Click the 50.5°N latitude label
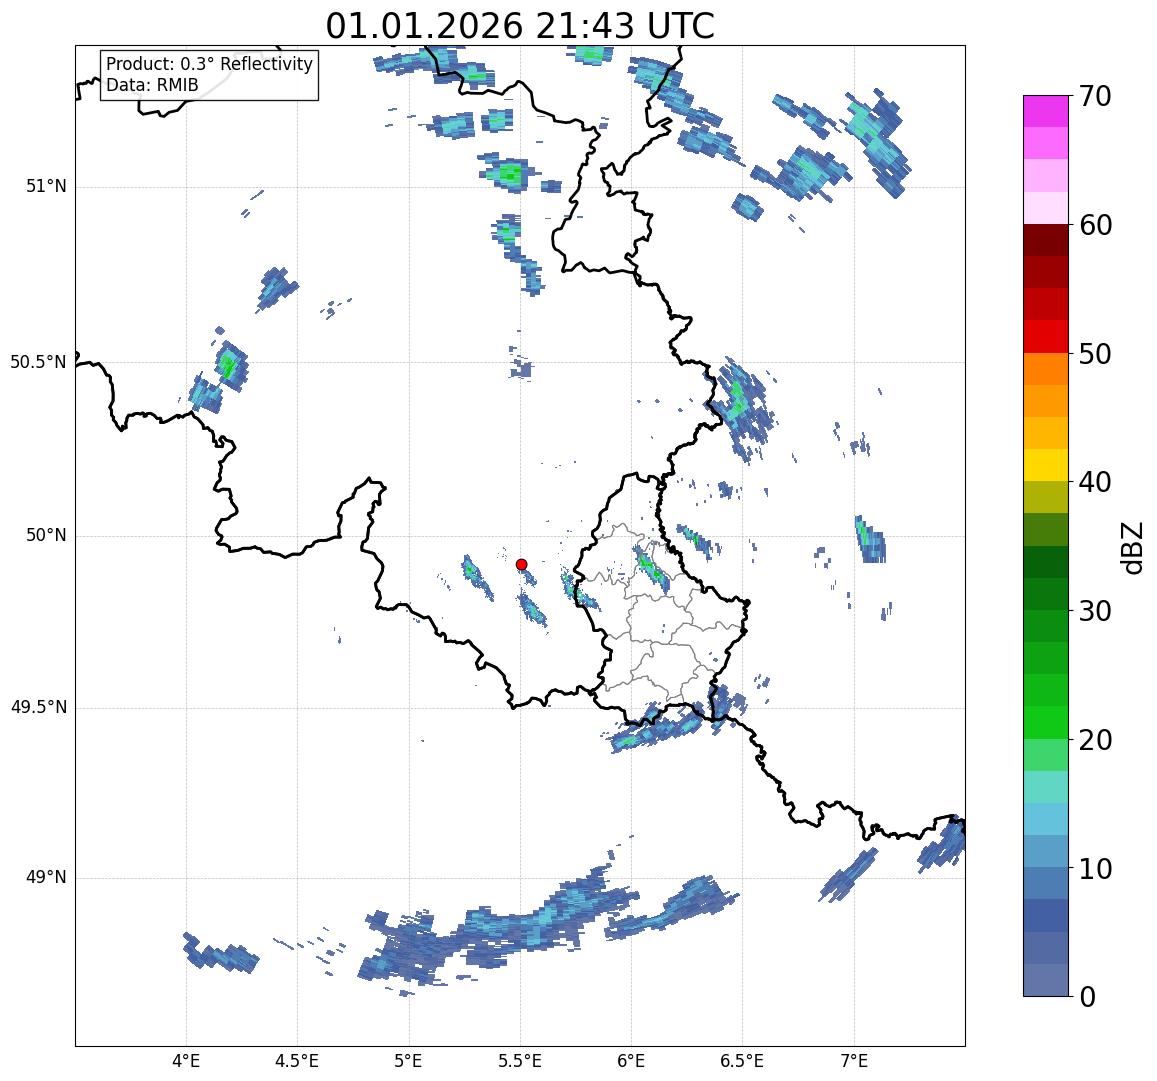The image size is (1157, 1081). pyautogui.click(x=38, y=362)
